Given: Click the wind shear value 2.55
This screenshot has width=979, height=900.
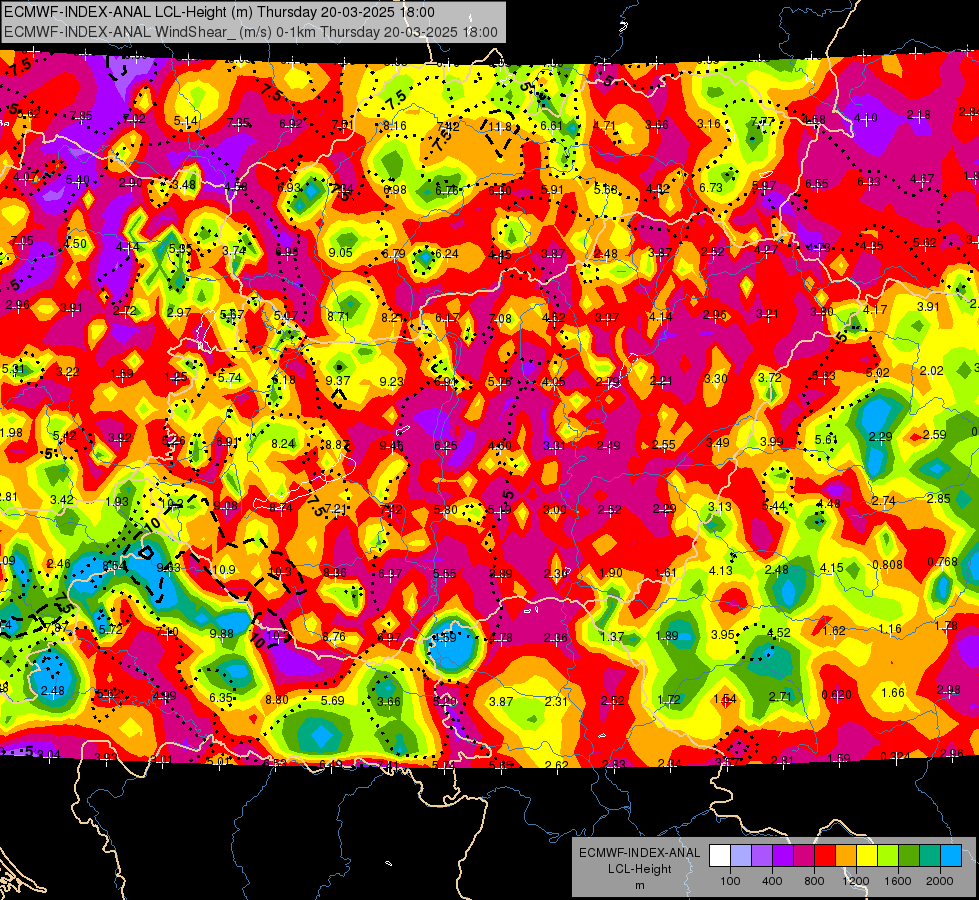Looking at the screenshot, I should 664,445.
